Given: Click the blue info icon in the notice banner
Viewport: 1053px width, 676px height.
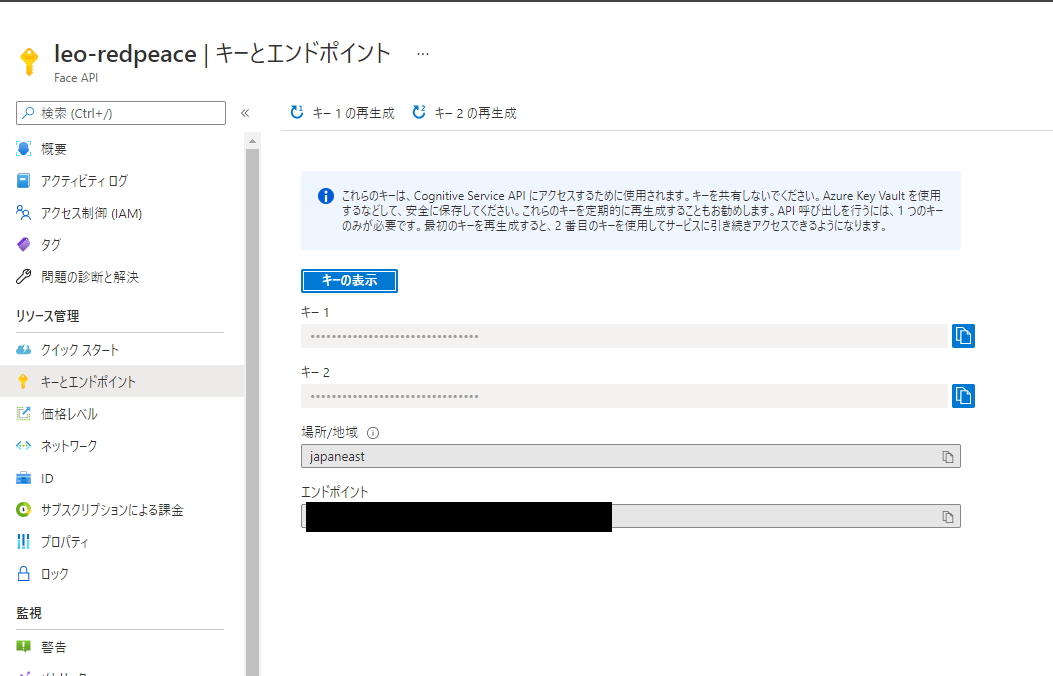Looking at the screenshot, I should (326, 196).
